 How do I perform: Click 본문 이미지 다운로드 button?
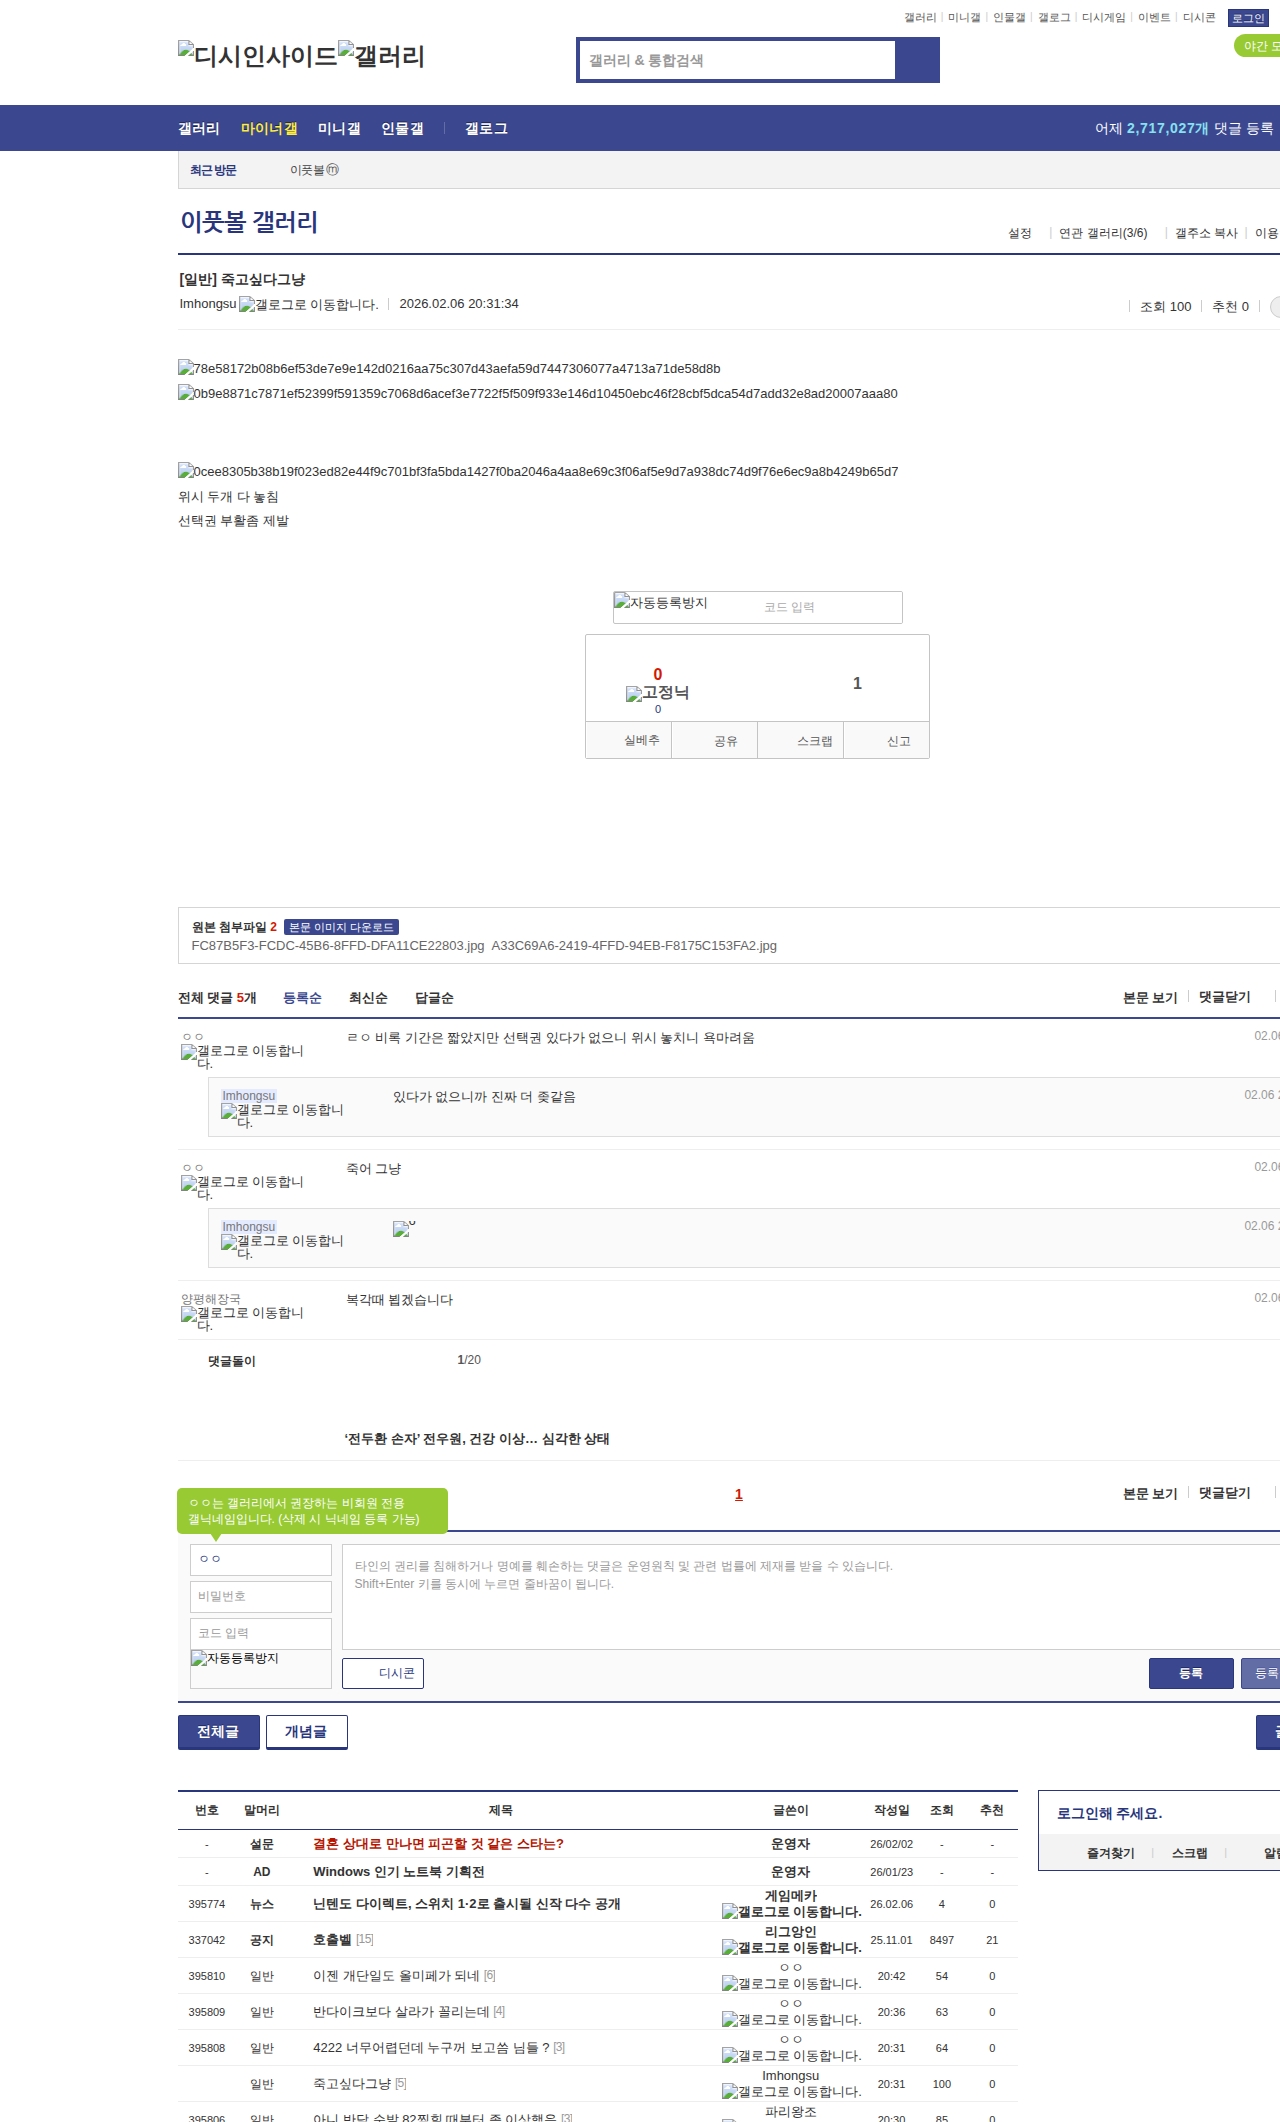tap(341, 927)
